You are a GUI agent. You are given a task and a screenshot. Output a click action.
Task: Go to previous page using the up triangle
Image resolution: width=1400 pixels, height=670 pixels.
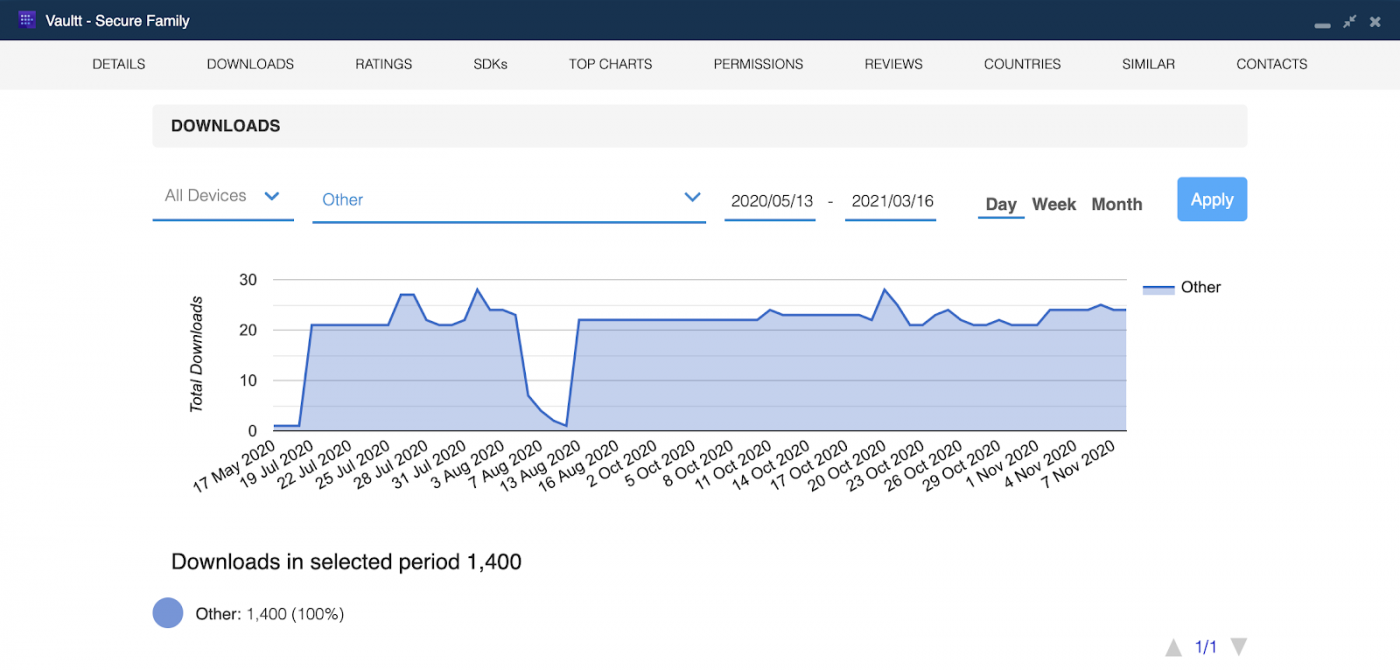1174,648
